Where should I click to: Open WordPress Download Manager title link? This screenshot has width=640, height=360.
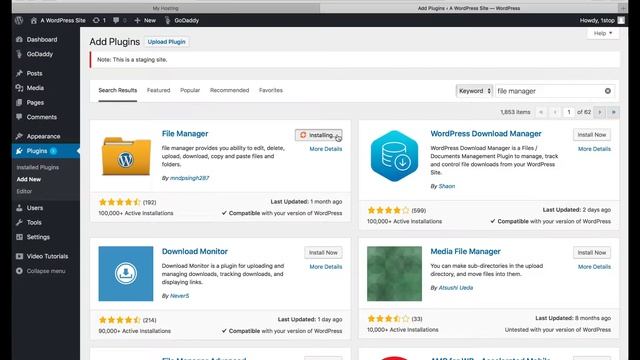tap(486, 133)
